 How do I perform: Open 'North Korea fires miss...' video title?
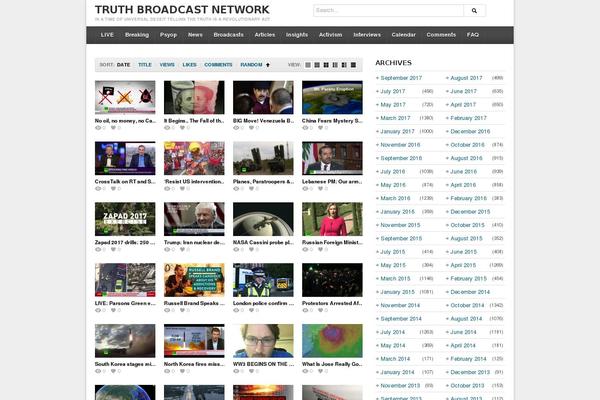[x=194, y=364]
